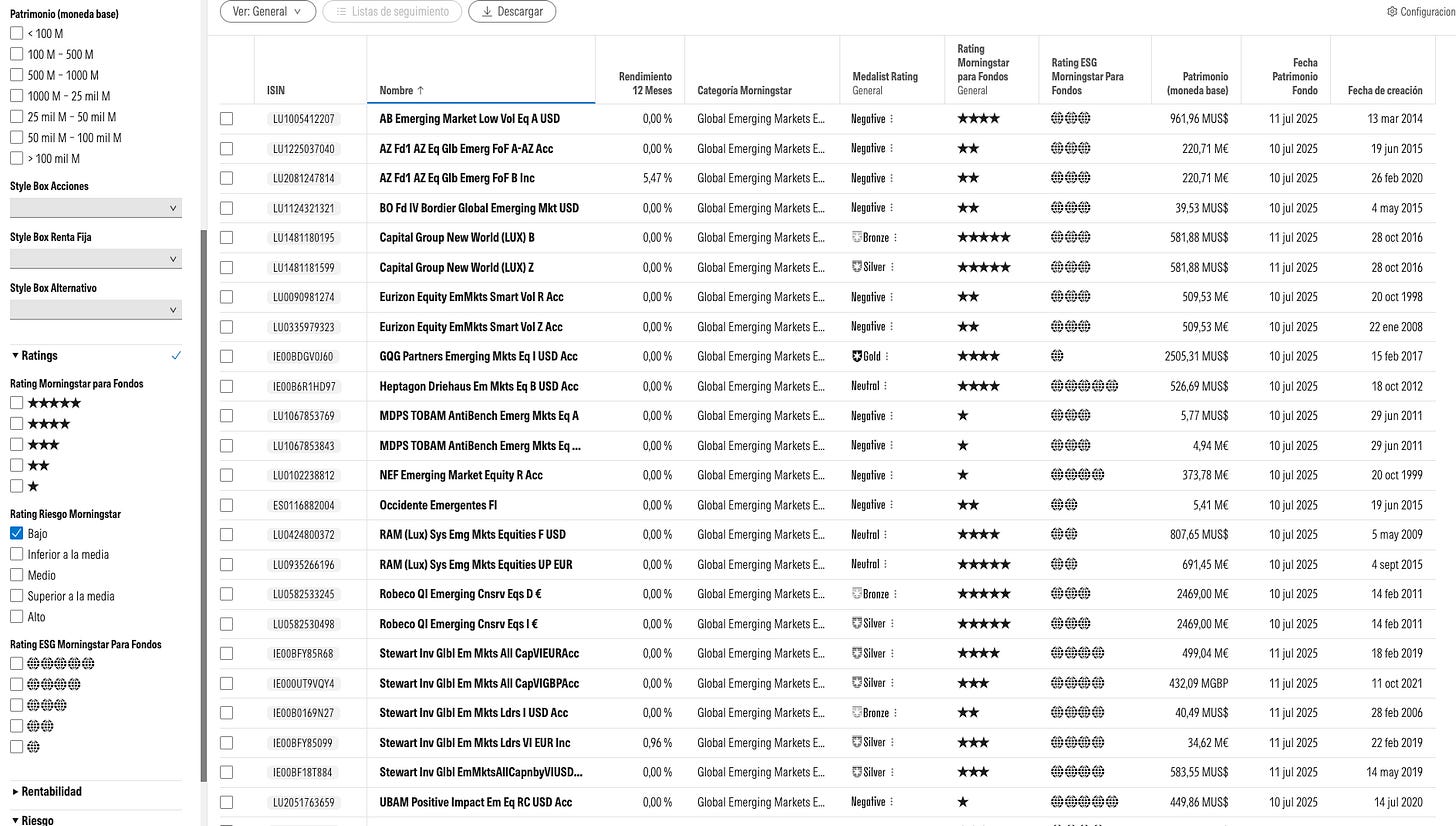Click Silver medal icon for Robeco QI Cnsrv Eqs I
The width and height of the screenshot is (1456, 826).
[x=856, y=624]
